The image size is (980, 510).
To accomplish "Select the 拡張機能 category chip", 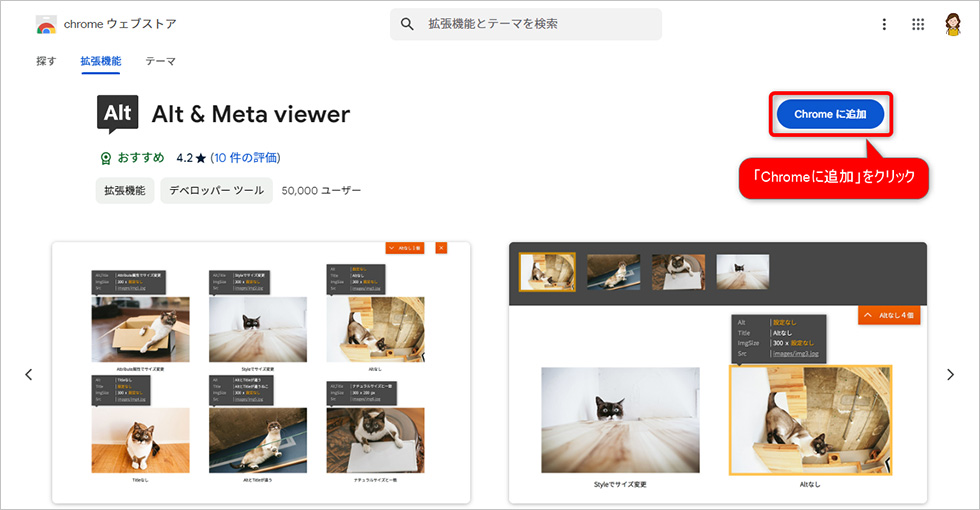I will click(125, 191).
